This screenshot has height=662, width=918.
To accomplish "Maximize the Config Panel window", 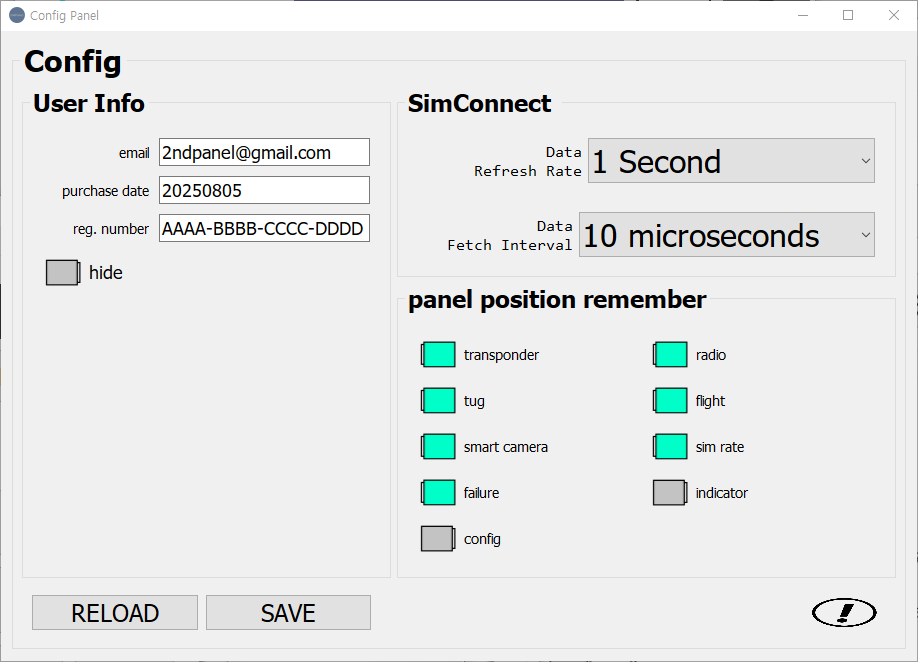I will point(848,15).
